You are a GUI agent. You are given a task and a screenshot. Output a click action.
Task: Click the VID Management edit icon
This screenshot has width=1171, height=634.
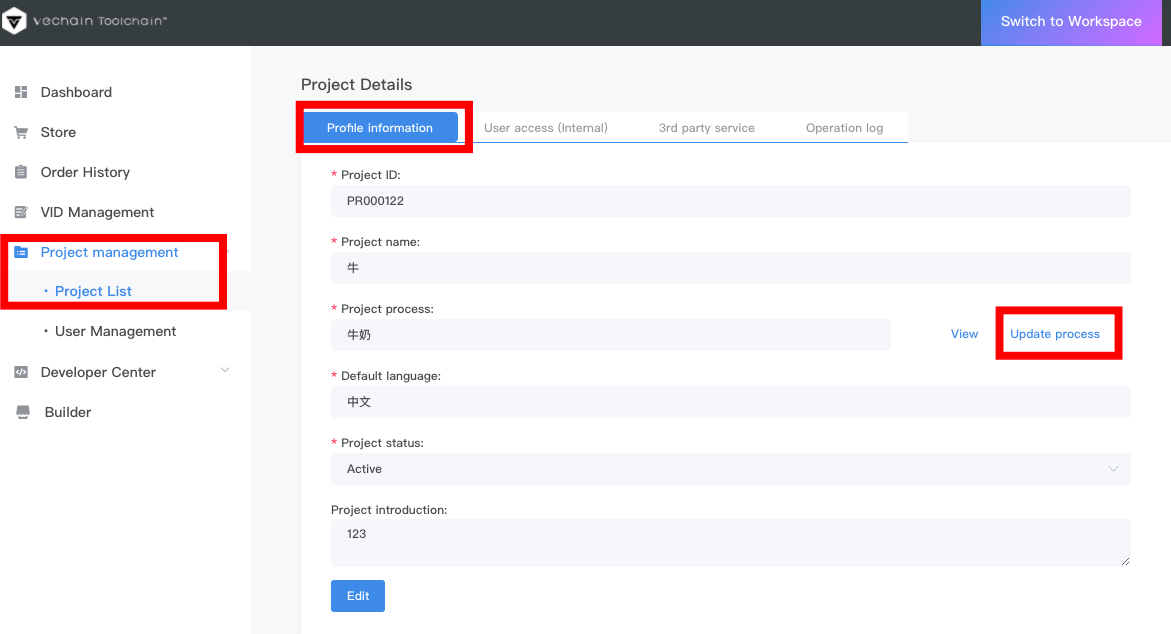pos(21,212)
